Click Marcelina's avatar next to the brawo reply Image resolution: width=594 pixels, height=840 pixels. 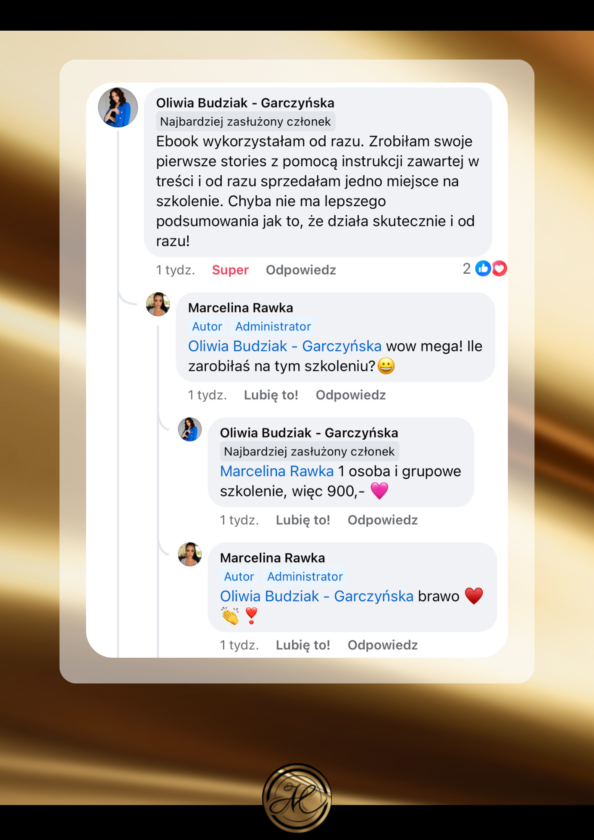[190, 554]
